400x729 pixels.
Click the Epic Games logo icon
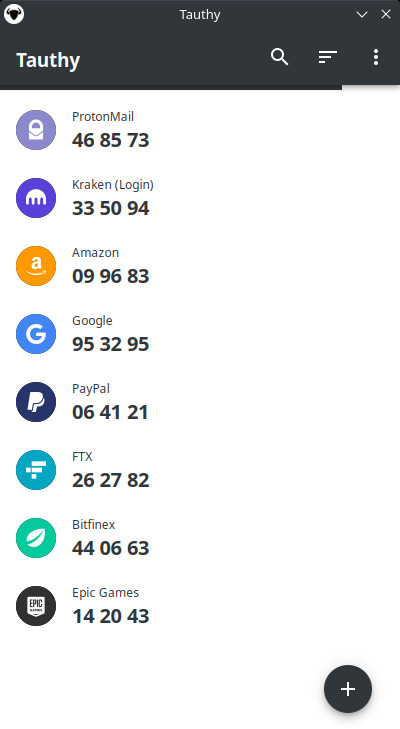pos(36,606)
